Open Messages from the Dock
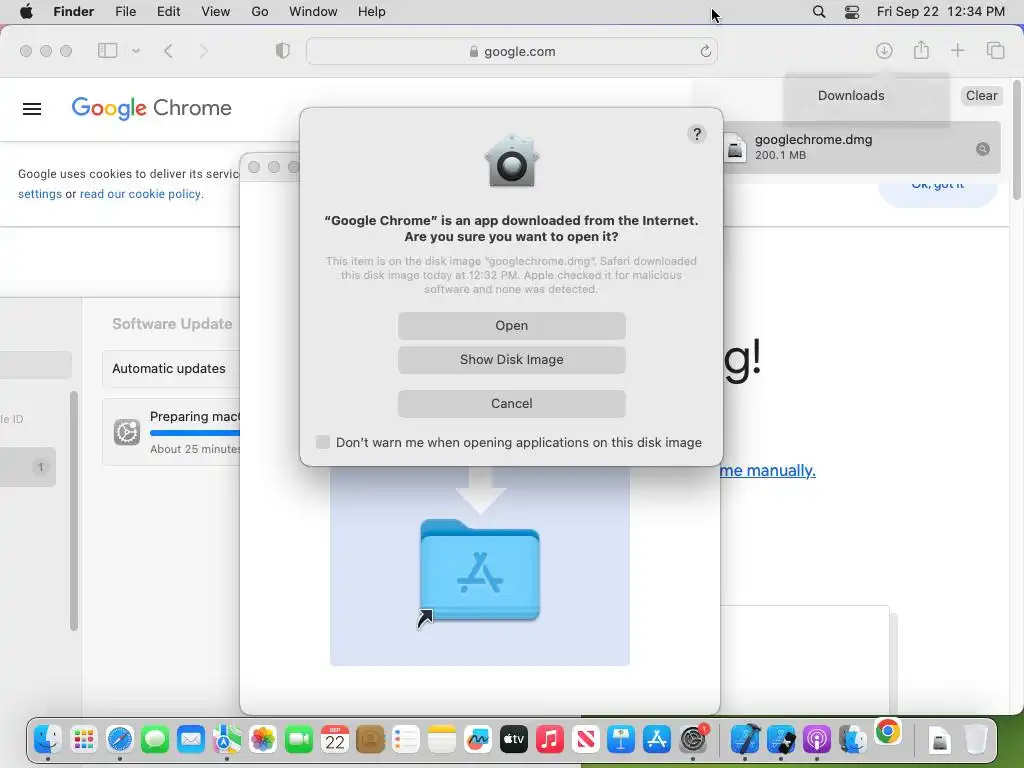The width and height of the screenshot is (1024, 768). (x=155, y=739)
